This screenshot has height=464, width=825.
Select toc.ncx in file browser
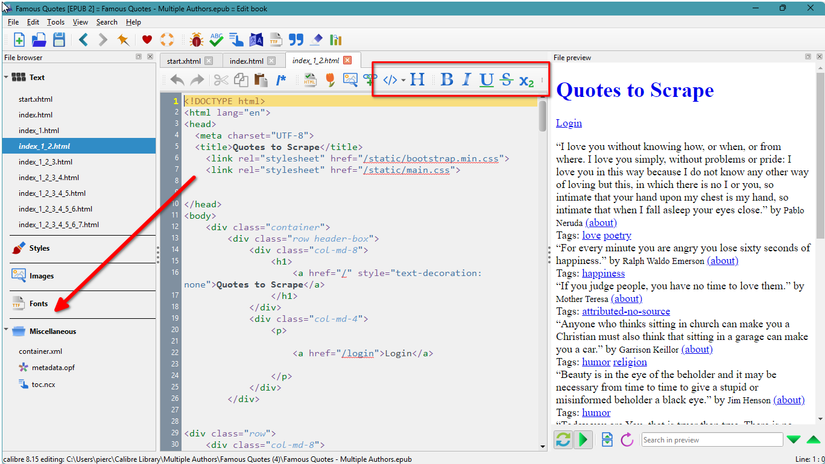click(43, 384)
